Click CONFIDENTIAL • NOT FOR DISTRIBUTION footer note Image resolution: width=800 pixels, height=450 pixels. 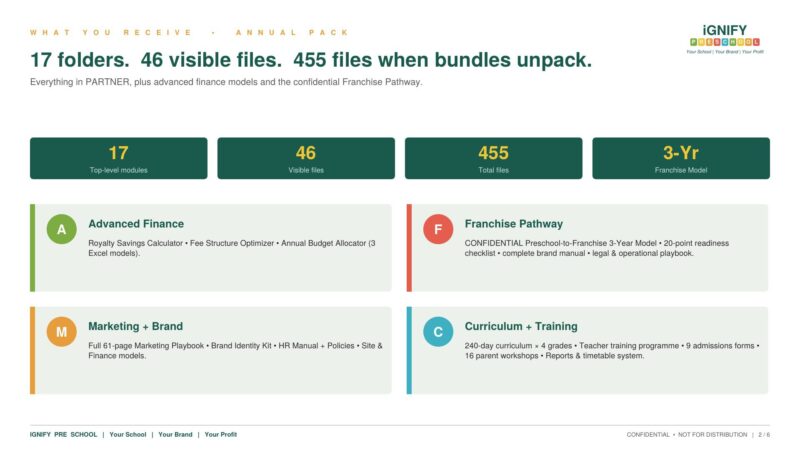(687, 435)
